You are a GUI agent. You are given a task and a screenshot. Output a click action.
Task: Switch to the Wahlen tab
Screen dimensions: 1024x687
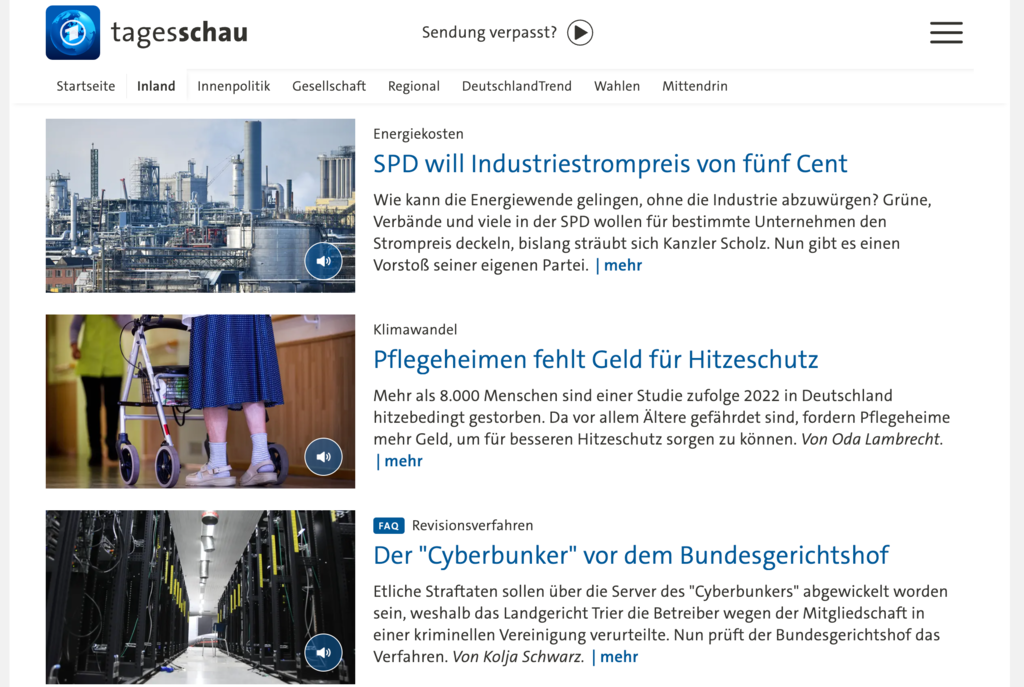[617, 86]
